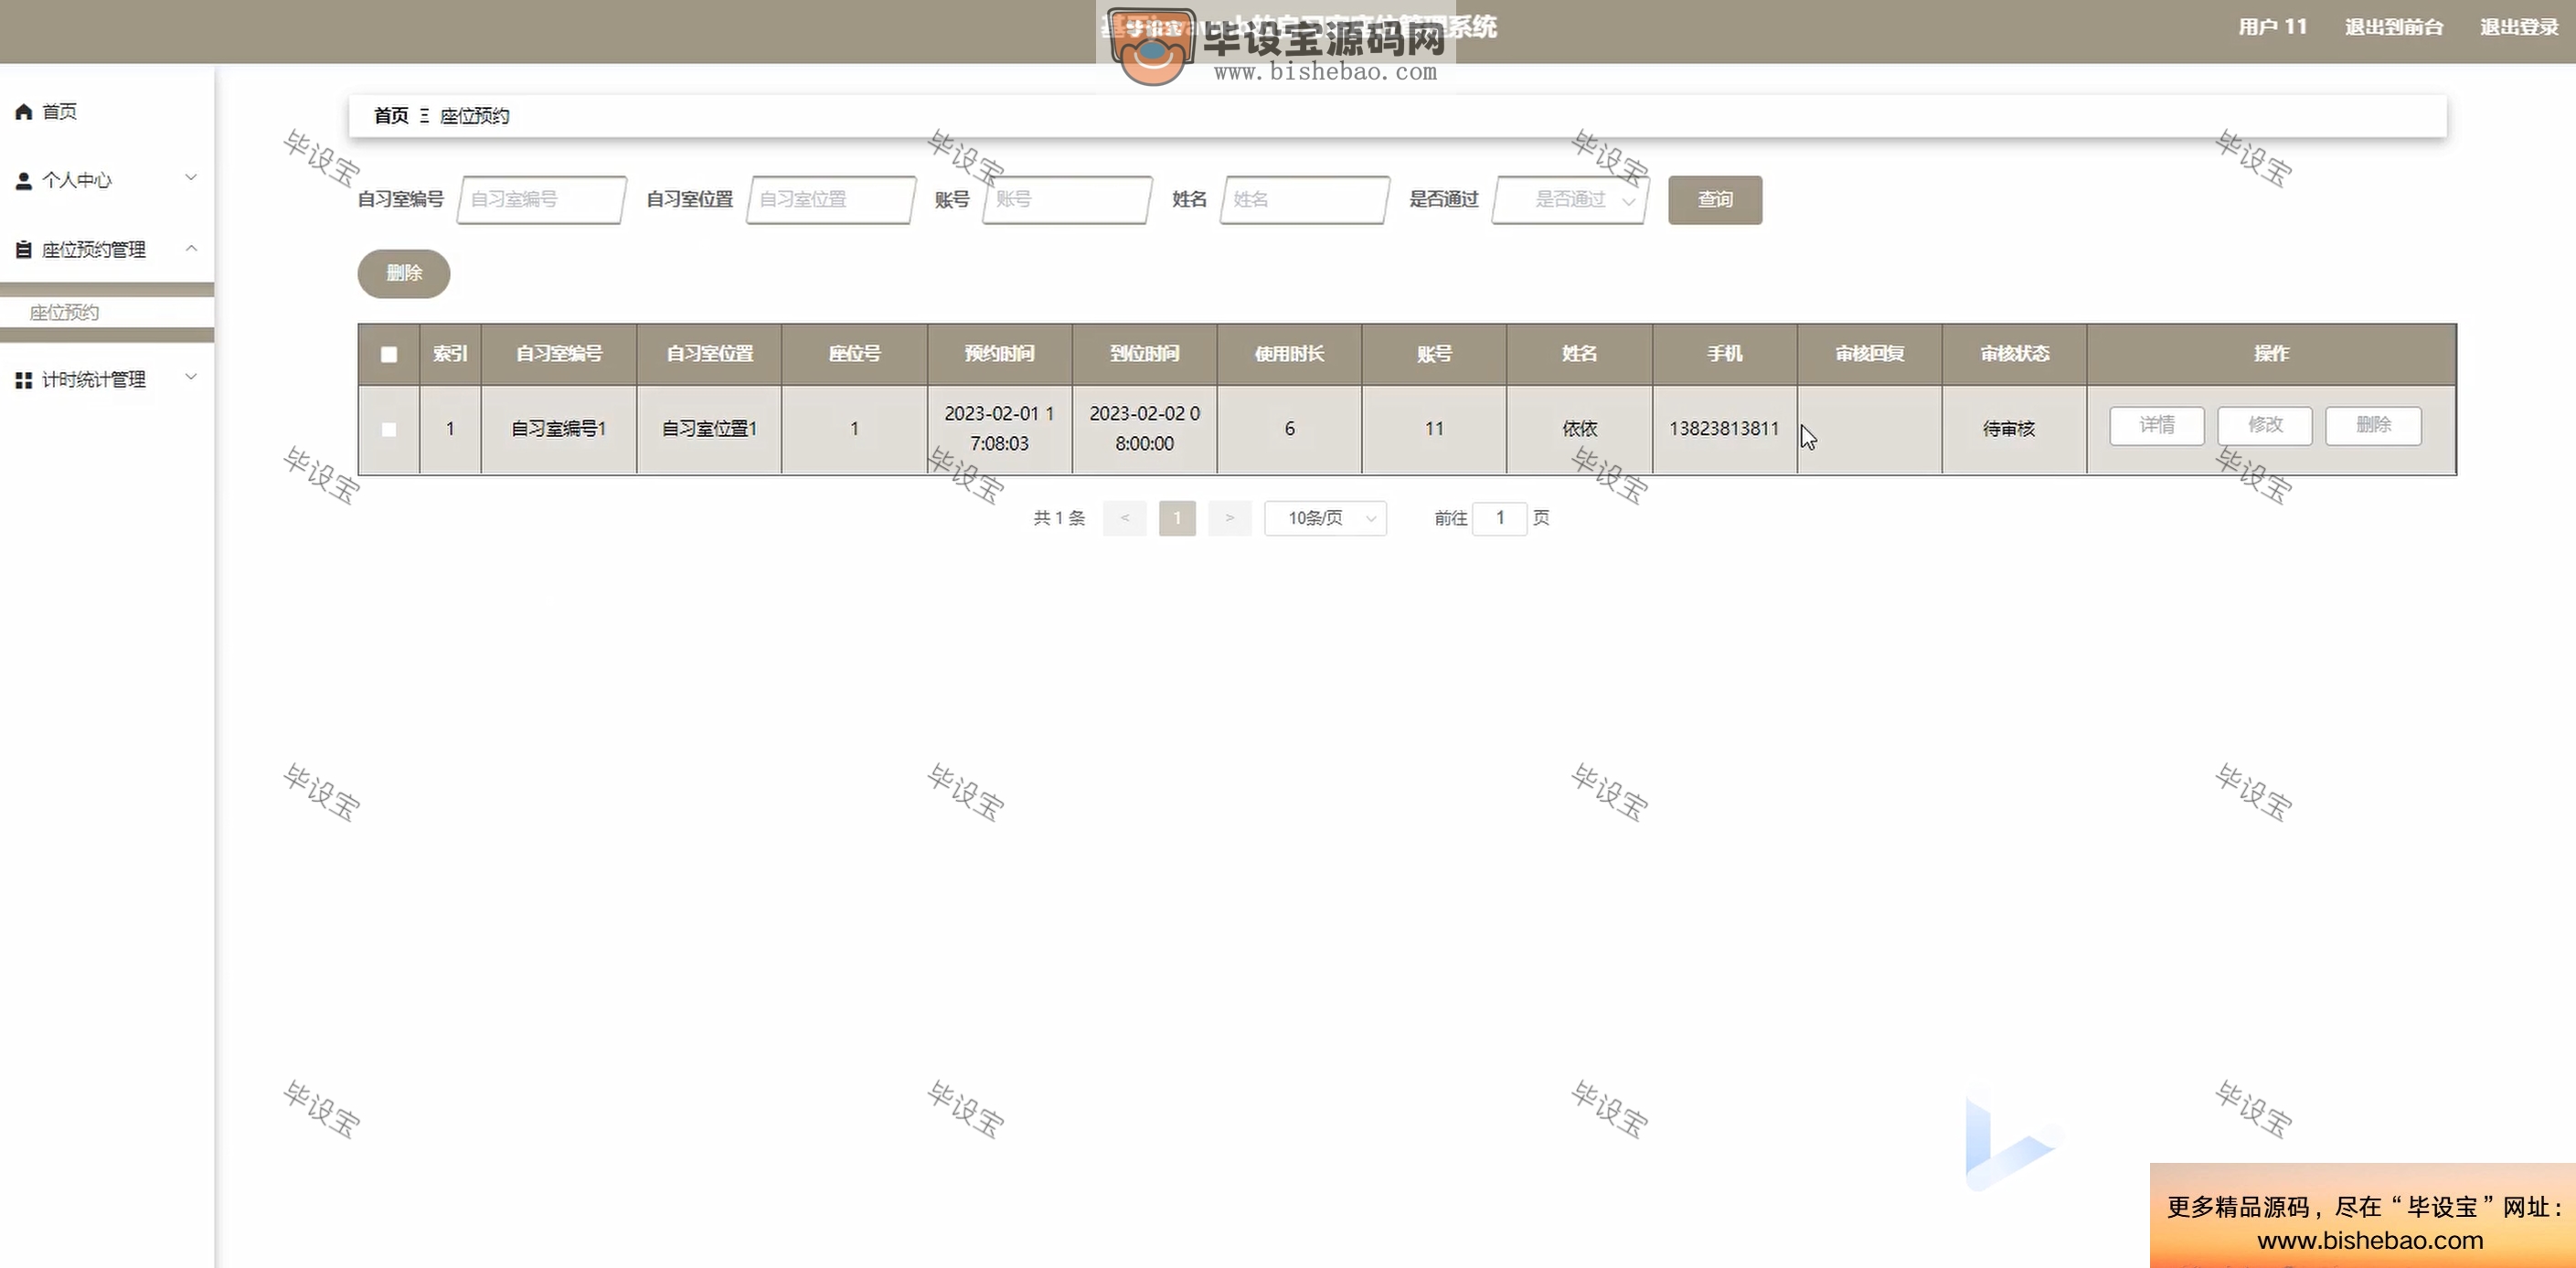Open 详情 for the reservation record
Image resolution: width=2576 pixels, height=1268 pixels.
click(x=2156, y=425)
